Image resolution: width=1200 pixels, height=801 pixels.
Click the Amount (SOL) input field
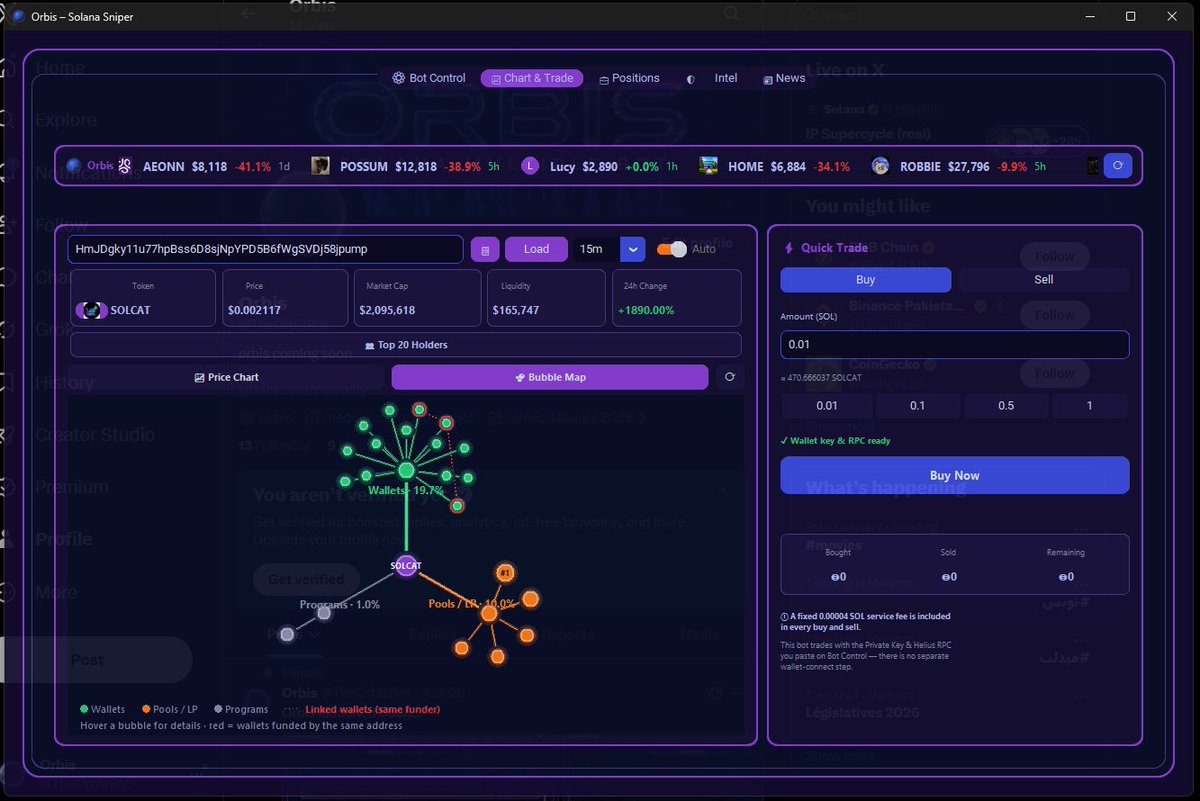(x=955, y=345)
